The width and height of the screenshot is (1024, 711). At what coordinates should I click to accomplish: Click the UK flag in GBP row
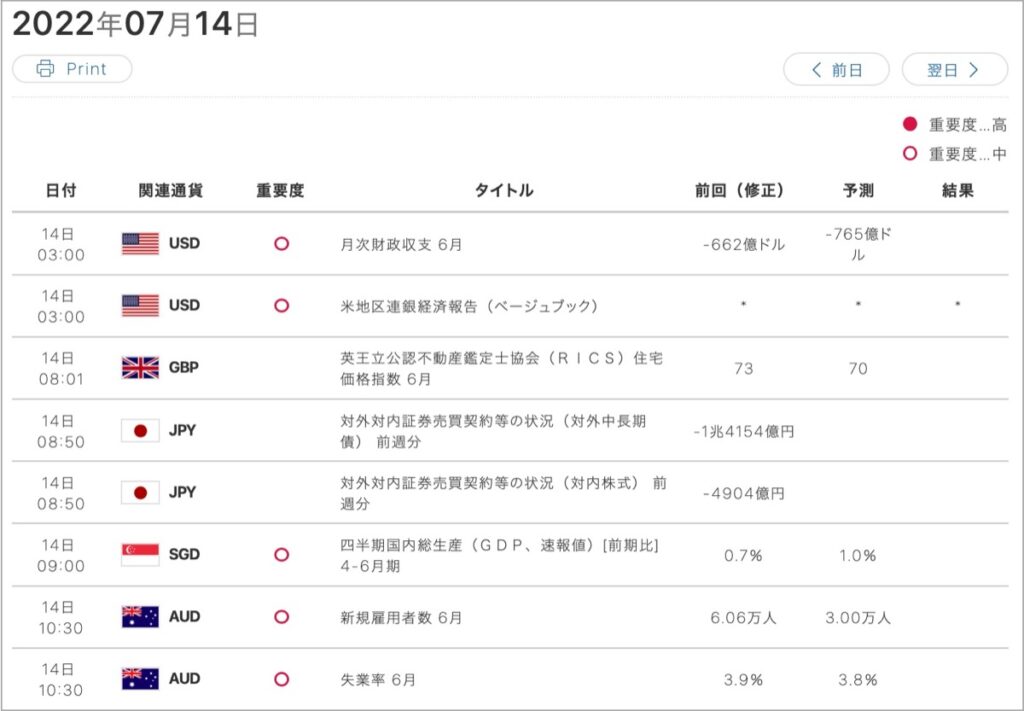pos(140,368)
